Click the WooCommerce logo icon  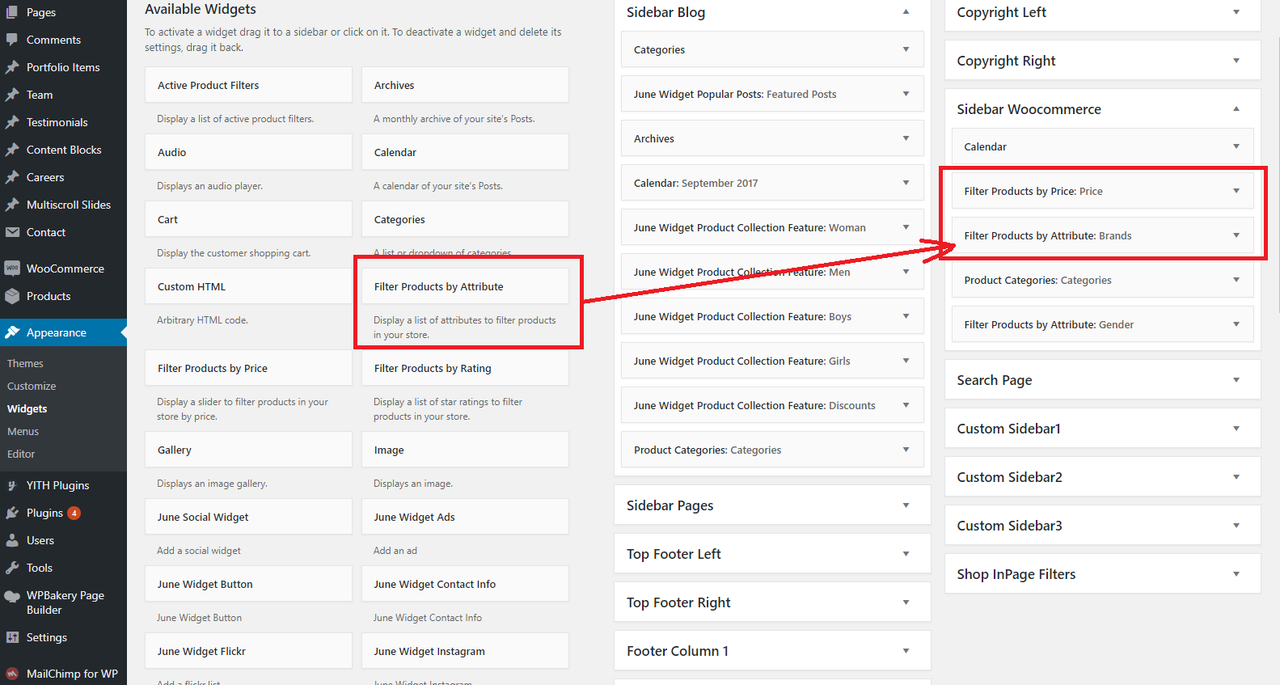point(12,268)
